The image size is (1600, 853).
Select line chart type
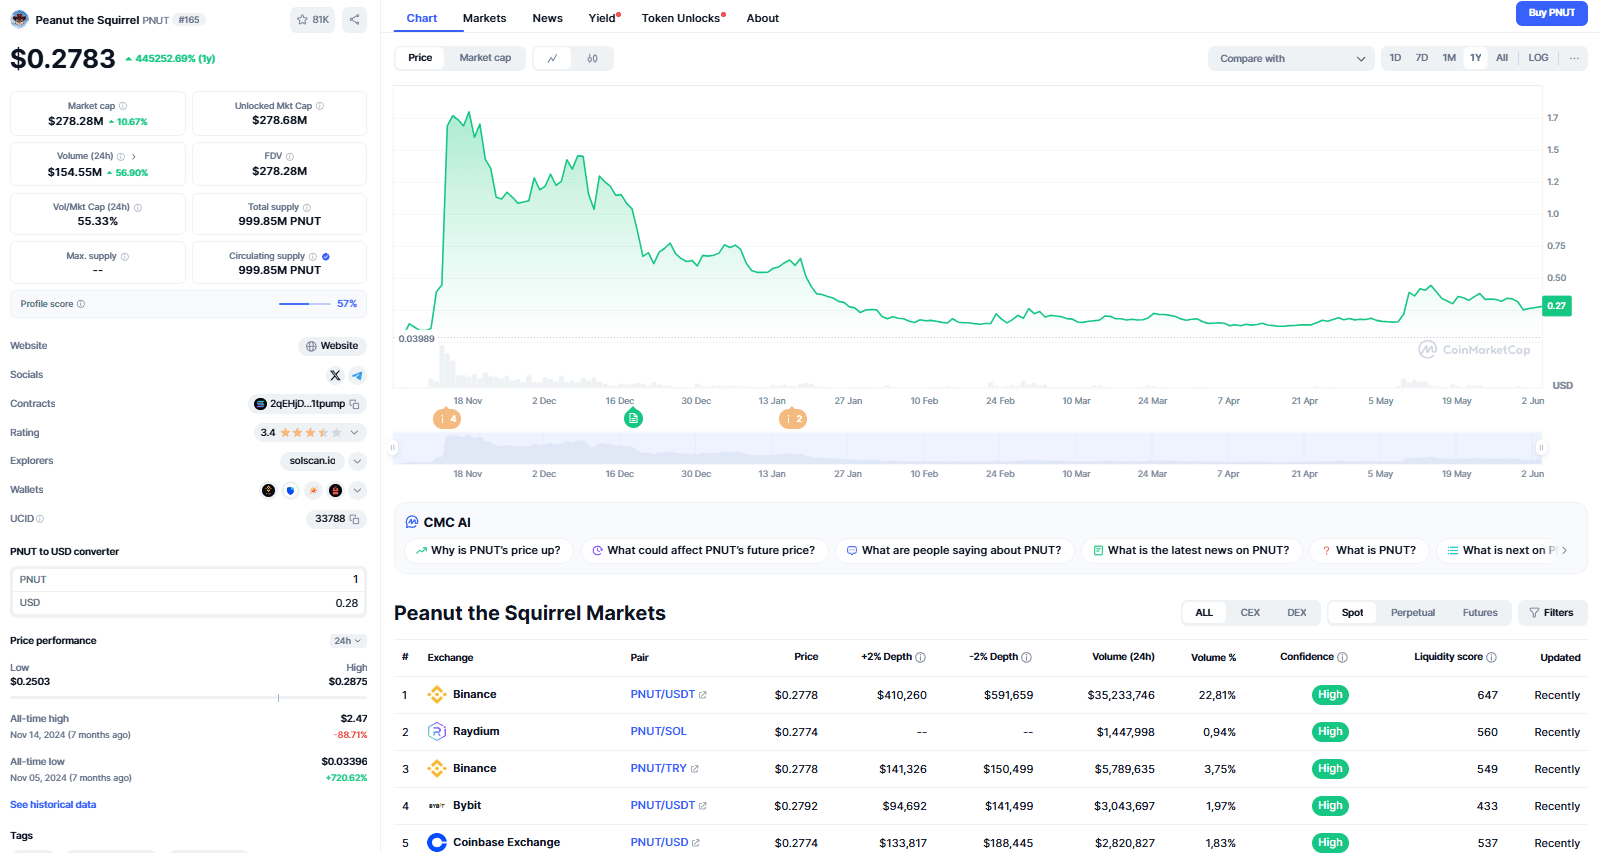[552, 58]
